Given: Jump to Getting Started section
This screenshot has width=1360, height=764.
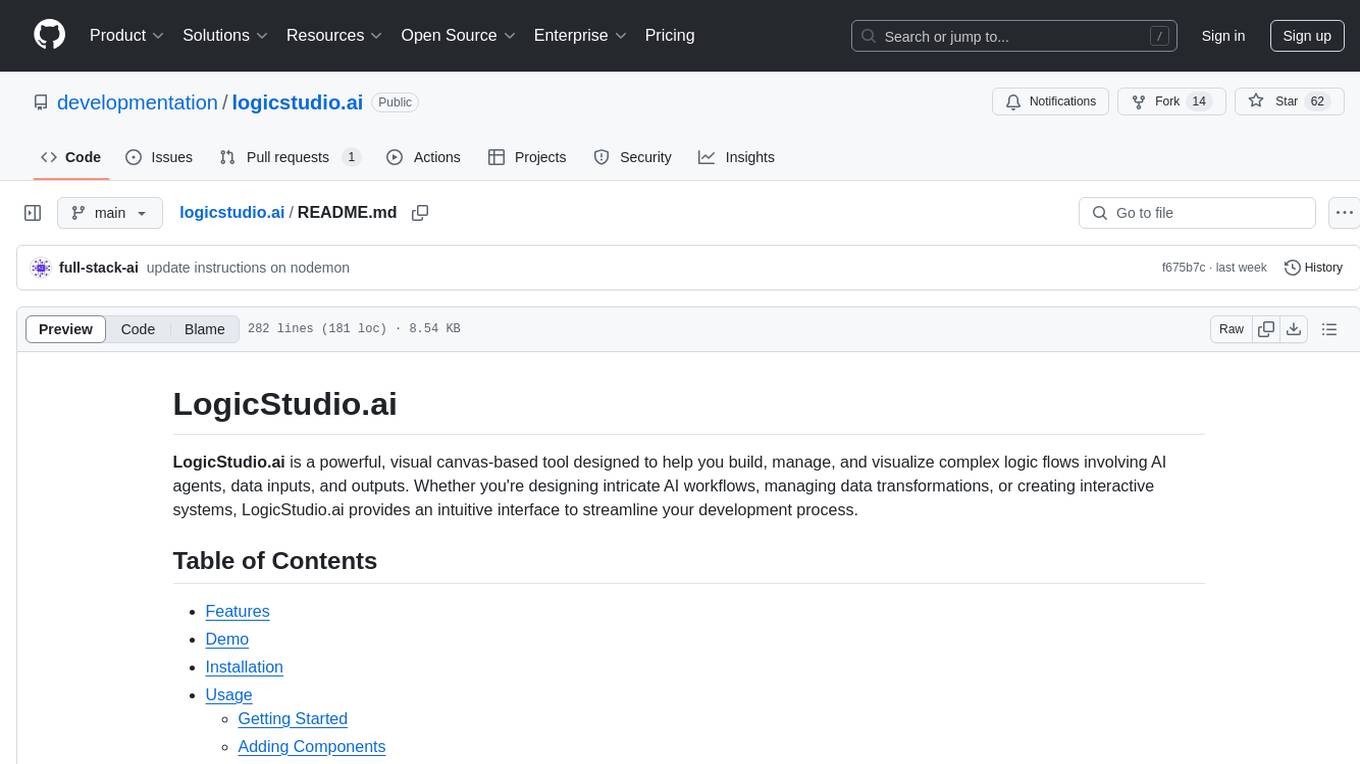Looking at the screenshot, I should pyautogui.click(x=293, y=719).
